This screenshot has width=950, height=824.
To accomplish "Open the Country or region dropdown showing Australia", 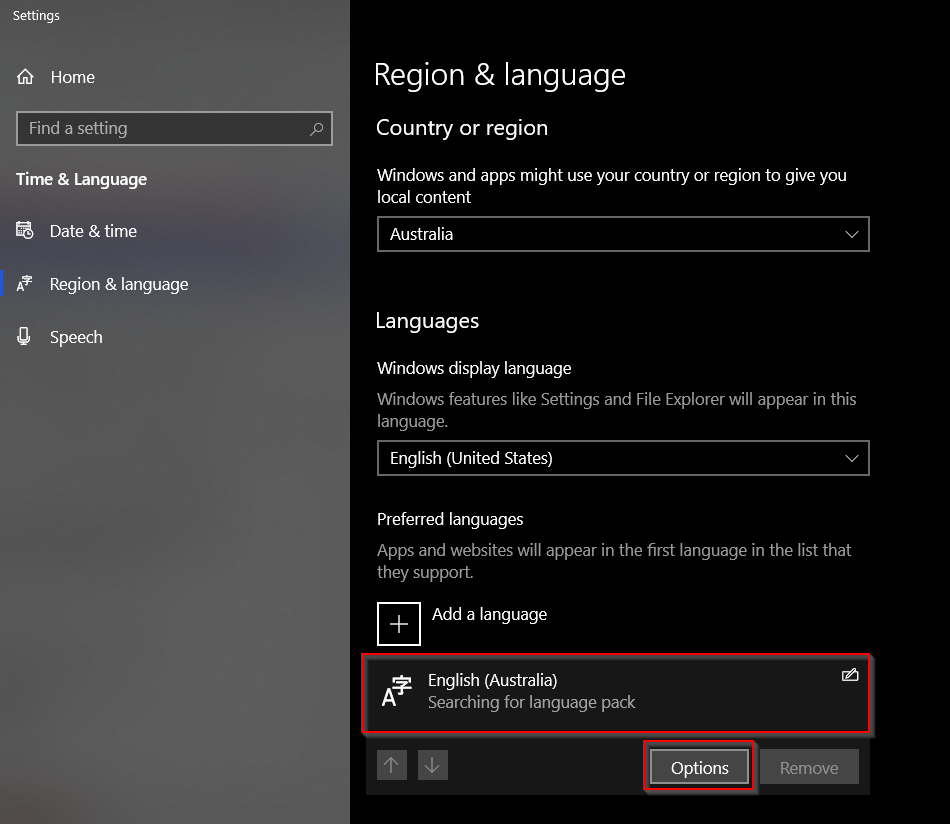I will coord(623,234).
